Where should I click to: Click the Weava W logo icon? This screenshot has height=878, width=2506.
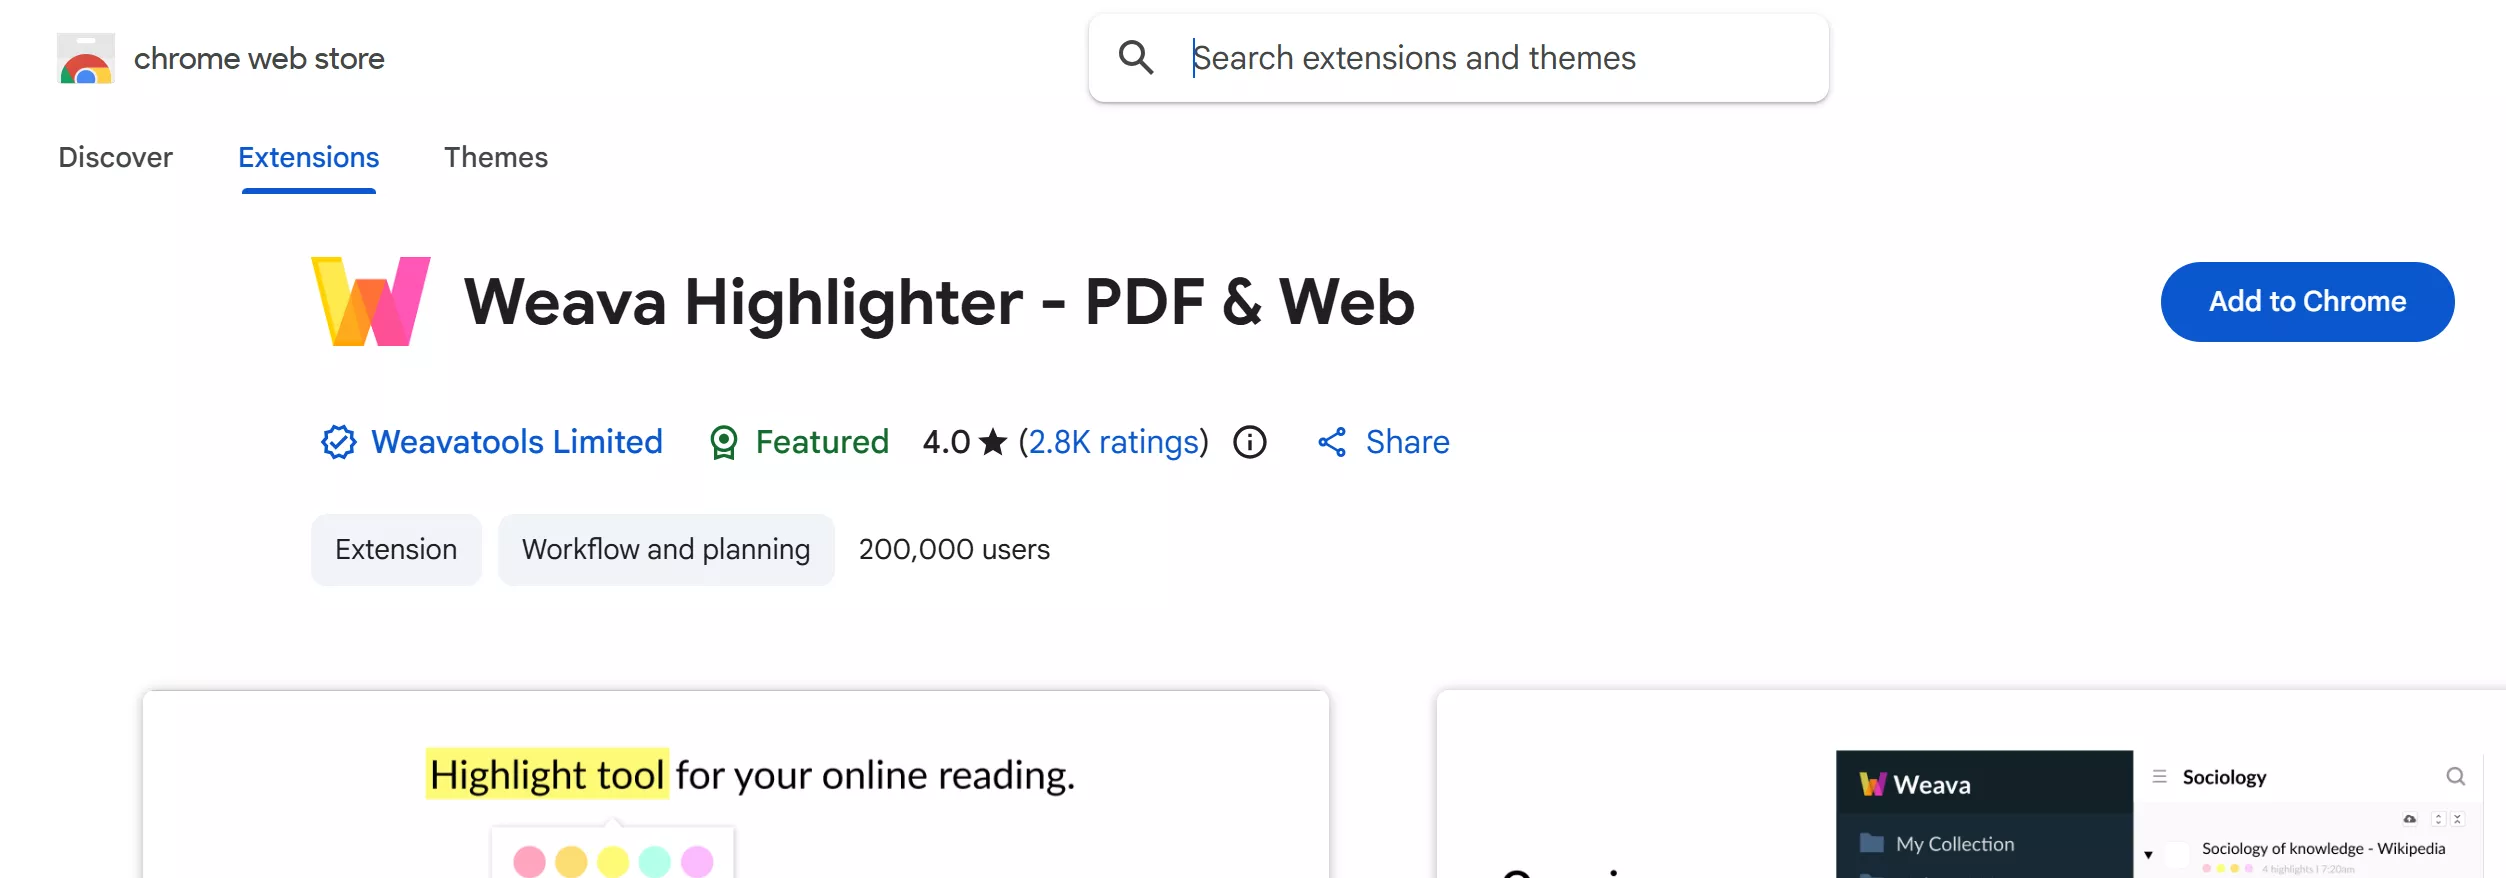(x=371, y=301)
